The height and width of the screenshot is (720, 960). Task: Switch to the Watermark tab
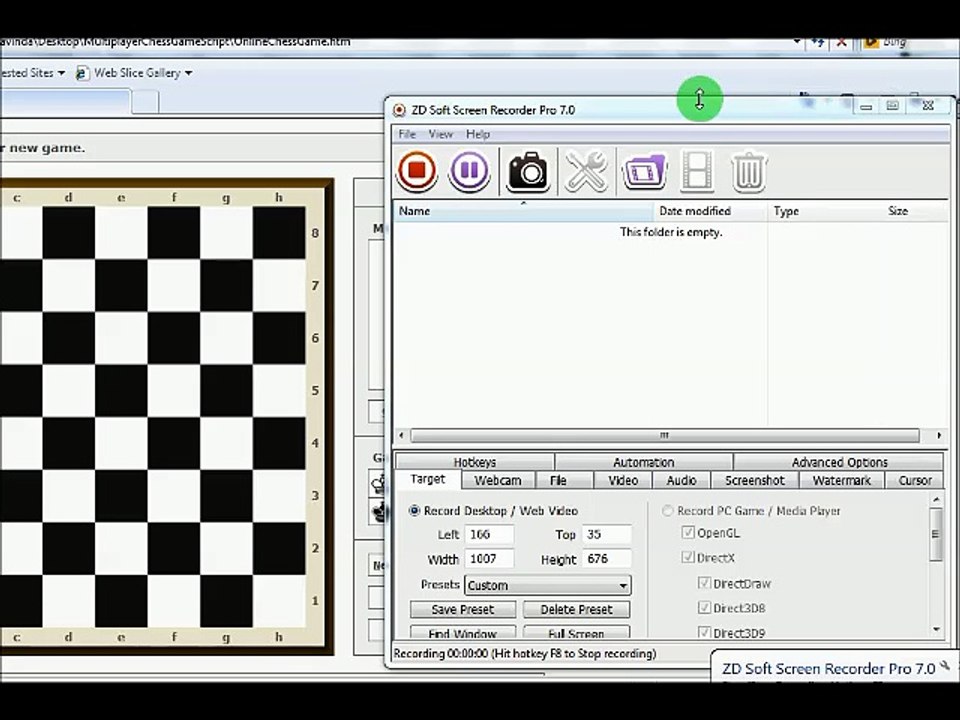(x=842, y=481)
